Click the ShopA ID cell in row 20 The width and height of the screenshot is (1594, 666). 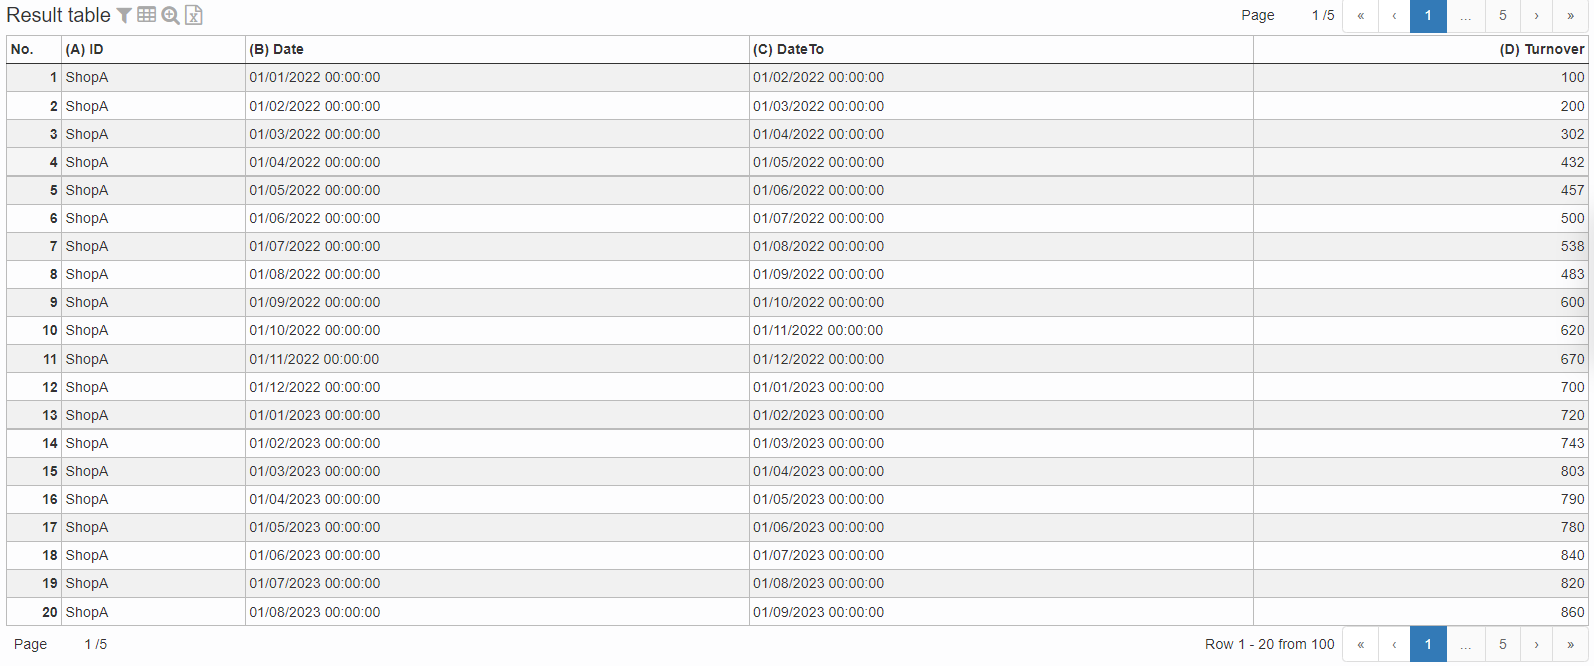point(153,612)
